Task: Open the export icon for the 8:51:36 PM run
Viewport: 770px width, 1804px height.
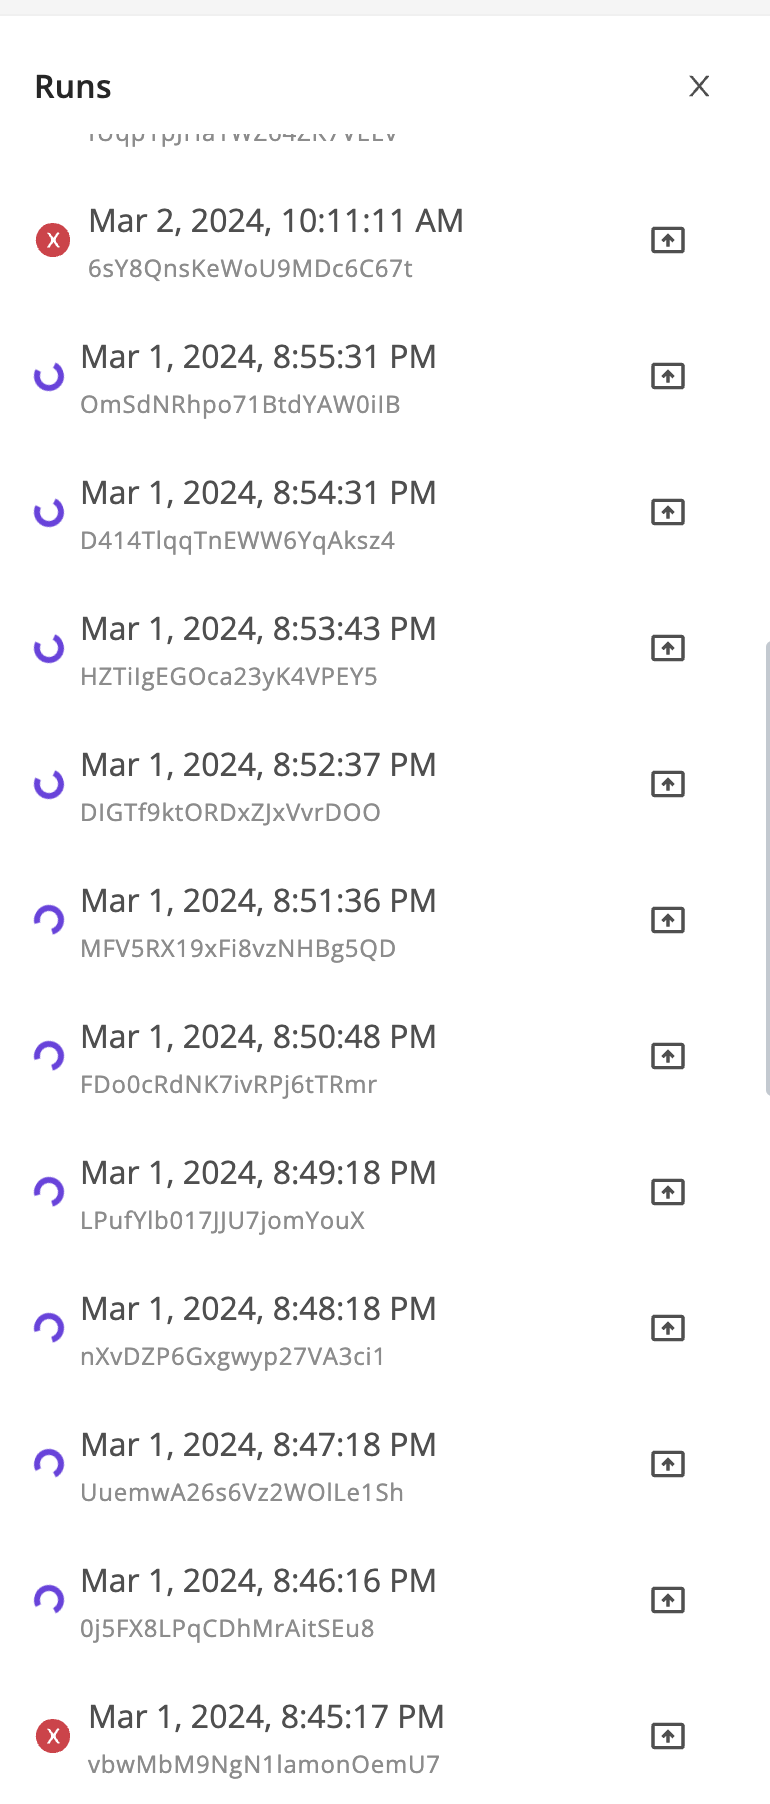Action: (668, 920)
